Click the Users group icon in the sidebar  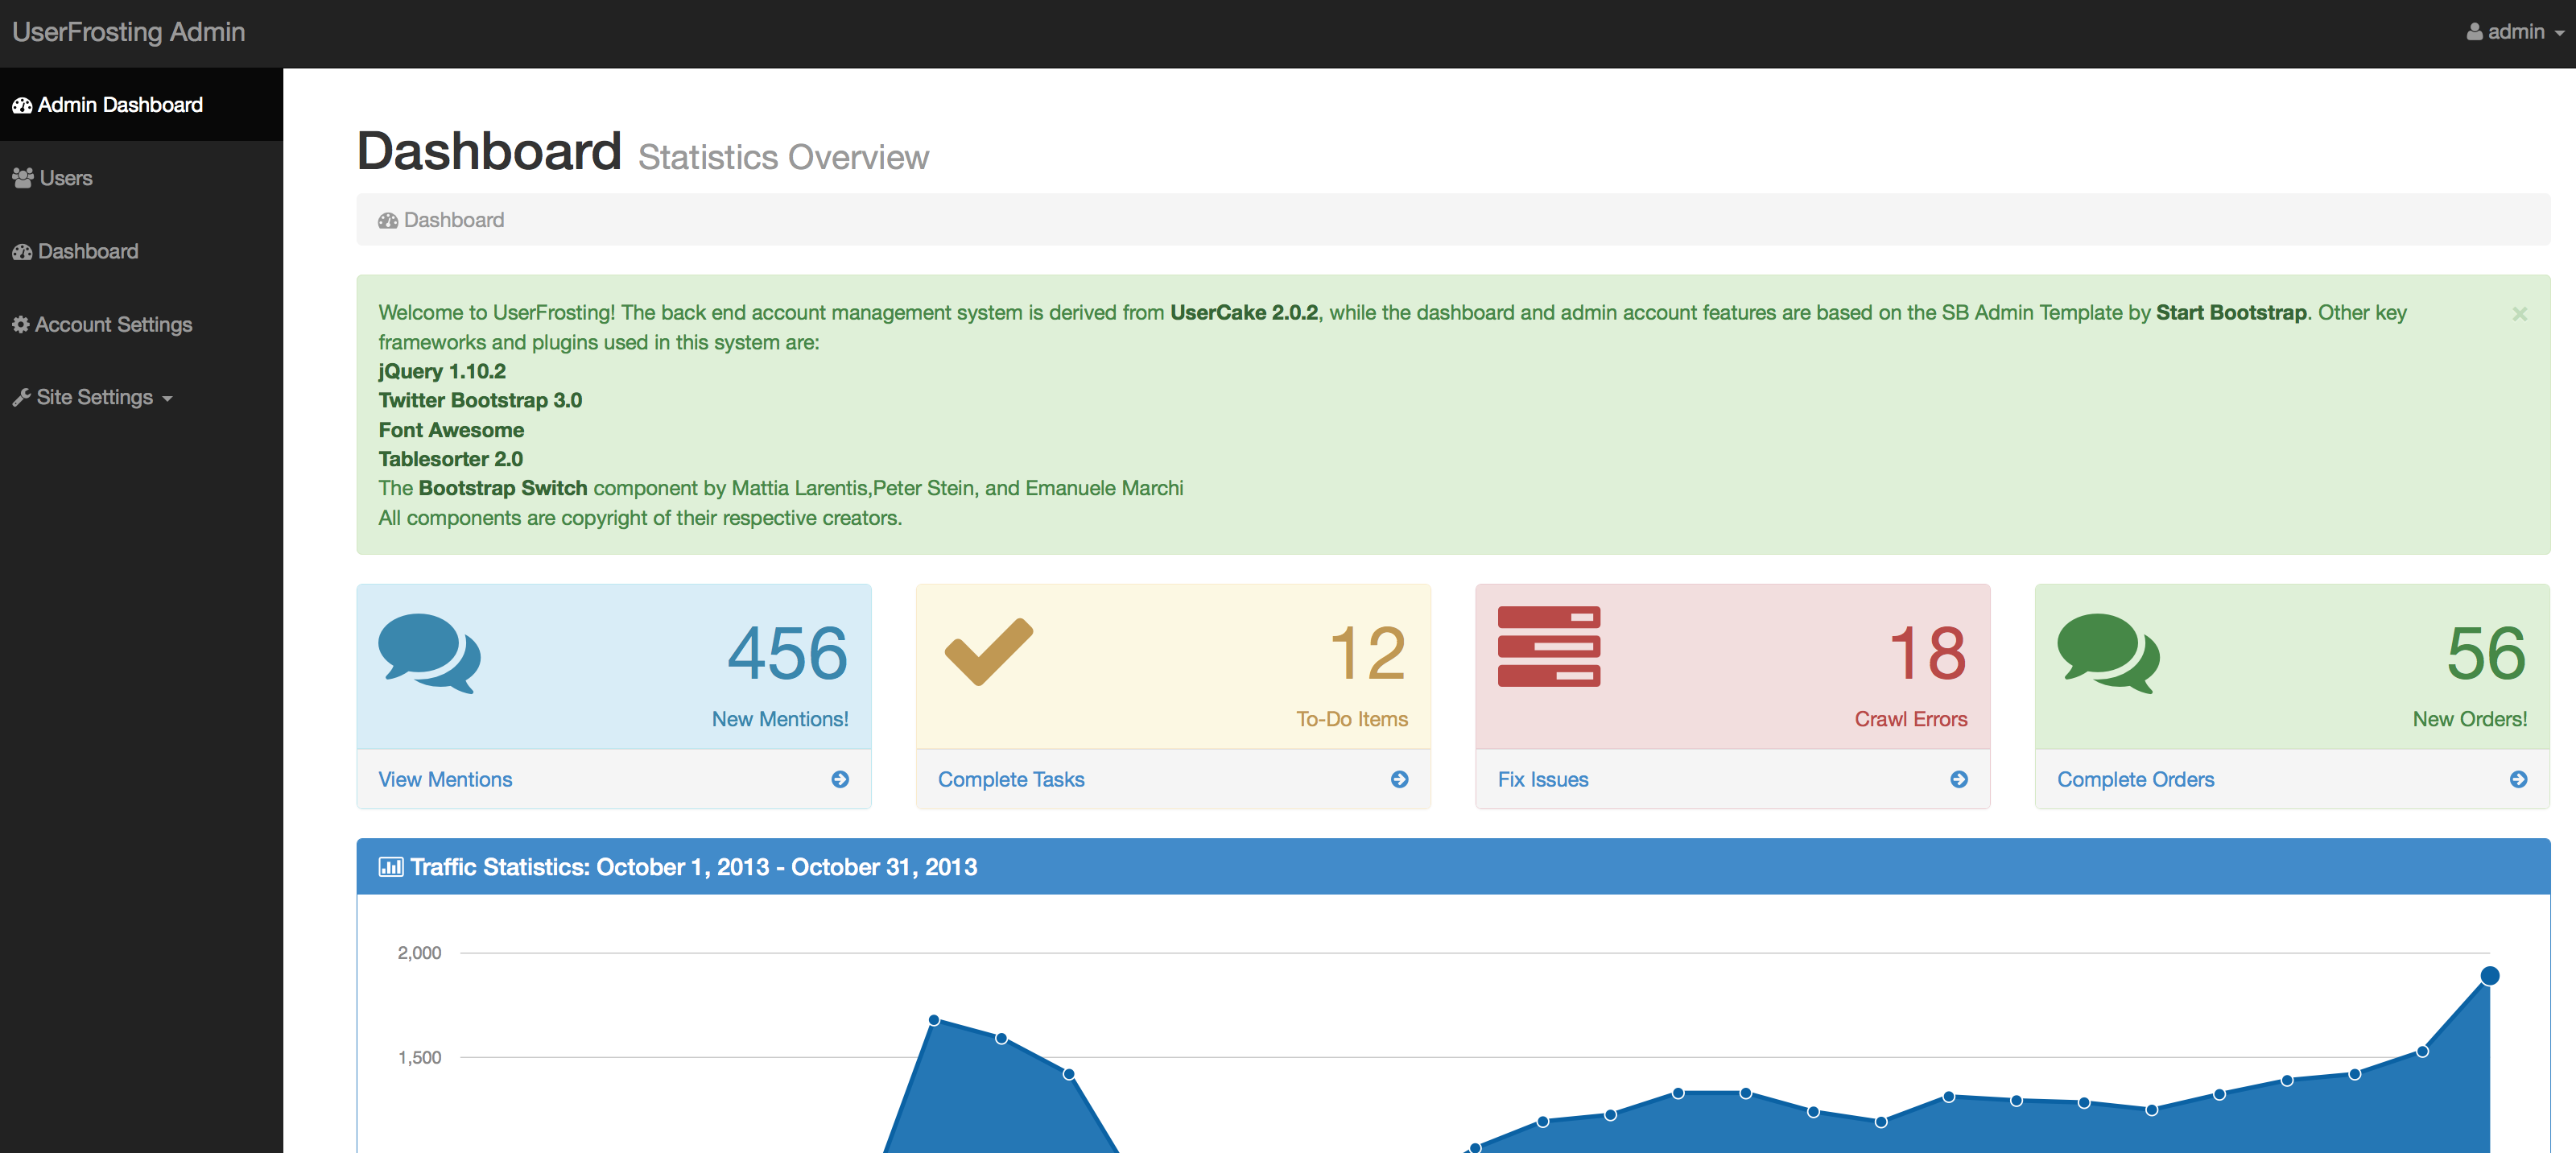pyautogui.click(x=23, y=178)
